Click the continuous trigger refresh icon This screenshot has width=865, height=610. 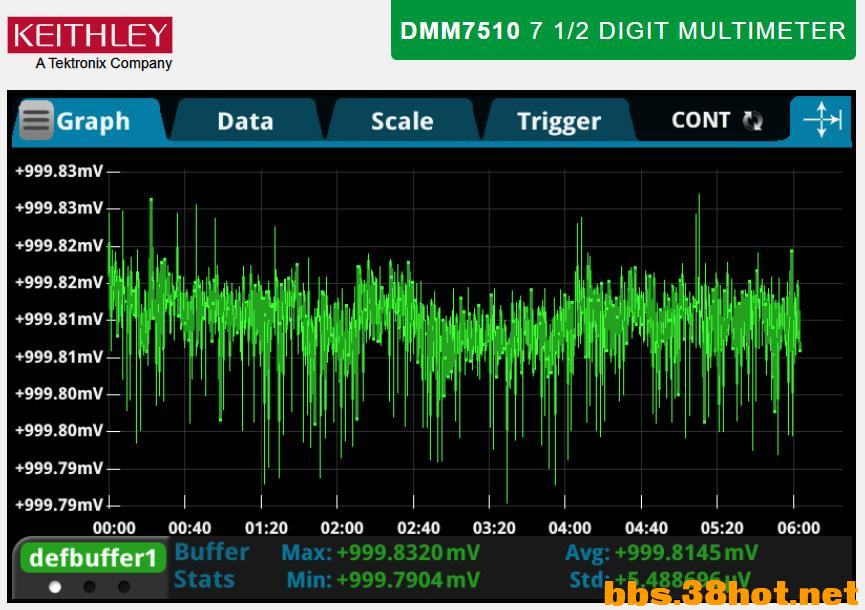click(x=753, y=121)
